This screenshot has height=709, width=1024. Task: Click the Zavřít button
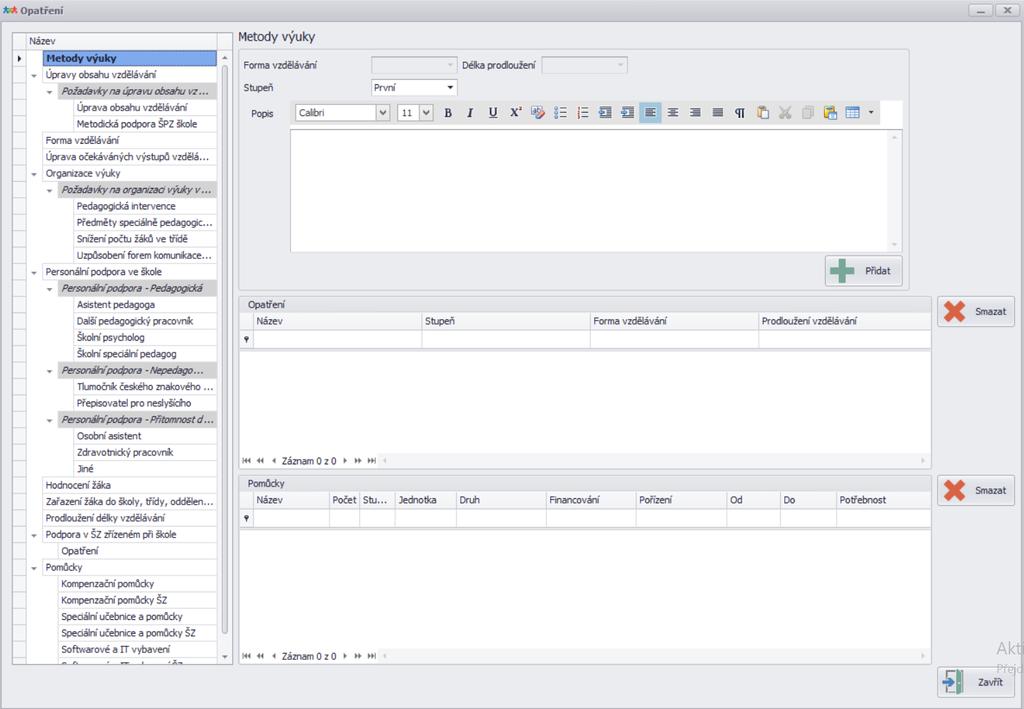(976, 682)
